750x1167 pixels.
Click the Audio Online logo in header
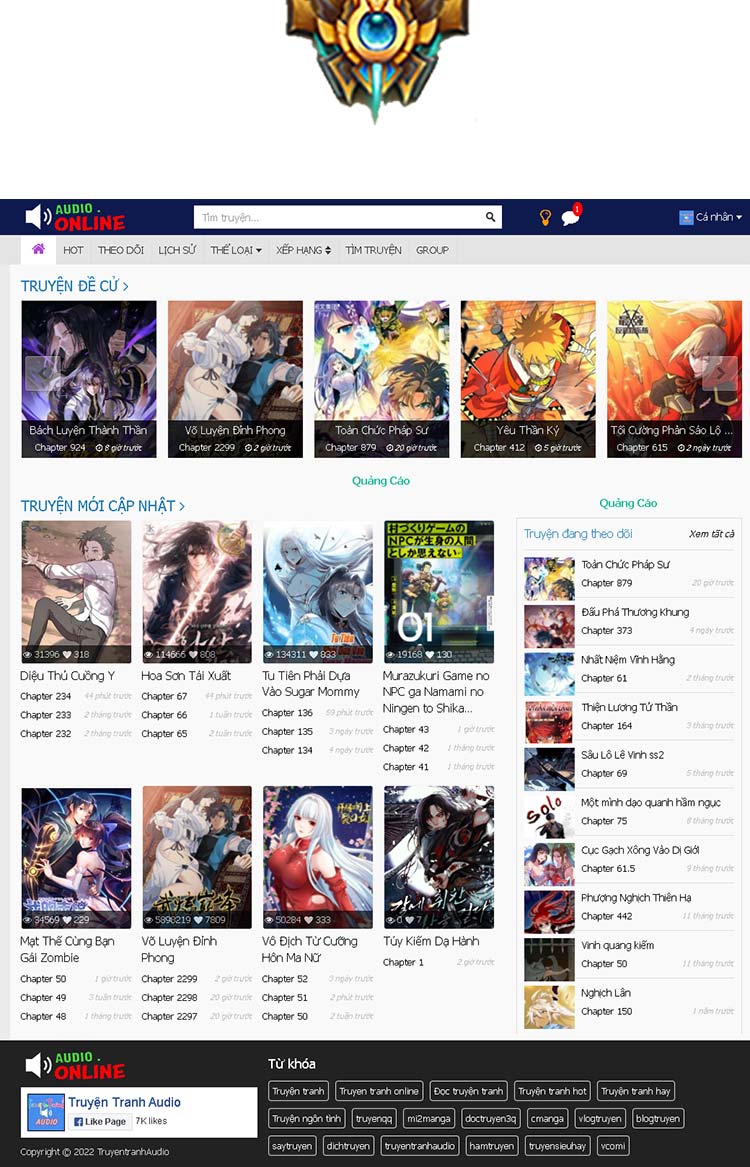coord(75,217)
